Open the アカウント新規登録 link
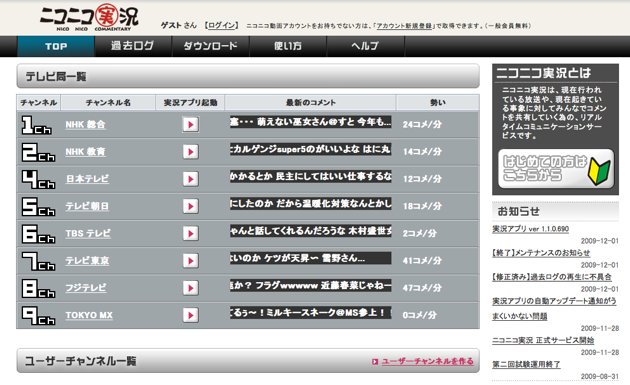630x385 pixels. point(404,26)
